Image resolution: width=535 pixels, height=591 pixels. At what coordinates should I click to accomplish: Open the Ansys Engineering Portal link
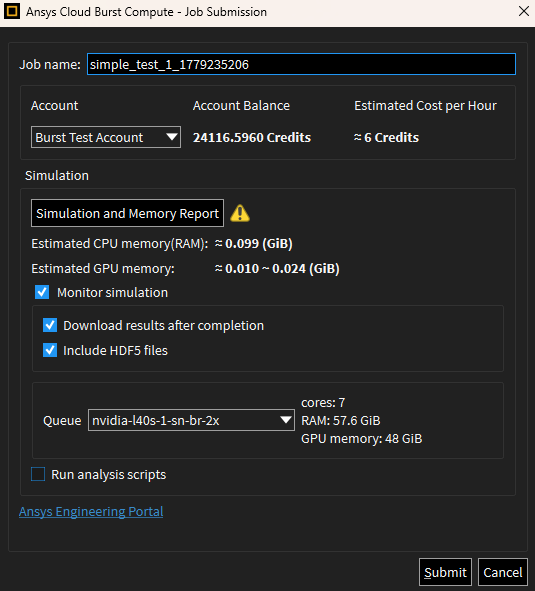(x=91, y=511)
